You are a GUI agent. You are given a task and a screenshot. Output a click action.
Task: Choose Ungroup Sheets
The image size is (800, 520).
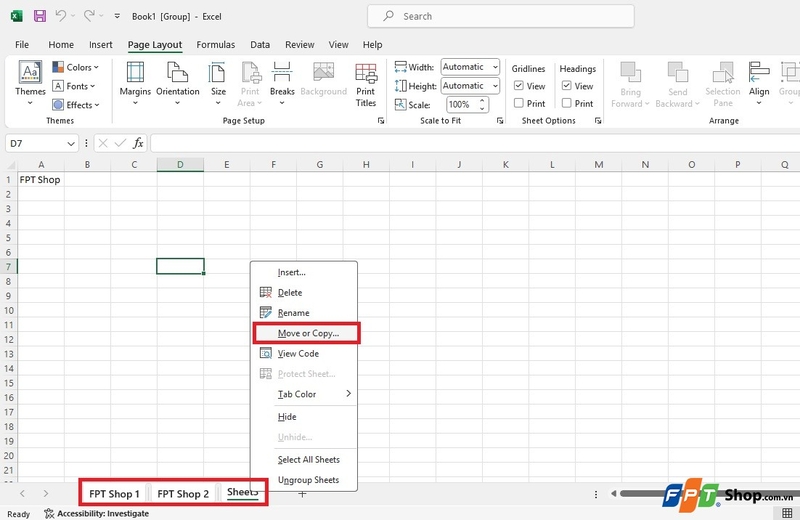(305, 480)
